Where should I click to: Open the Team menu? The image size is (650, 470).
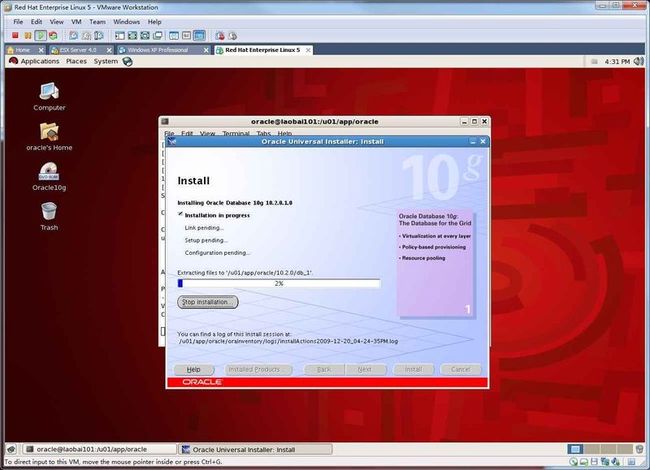click(x=97, y=22)
